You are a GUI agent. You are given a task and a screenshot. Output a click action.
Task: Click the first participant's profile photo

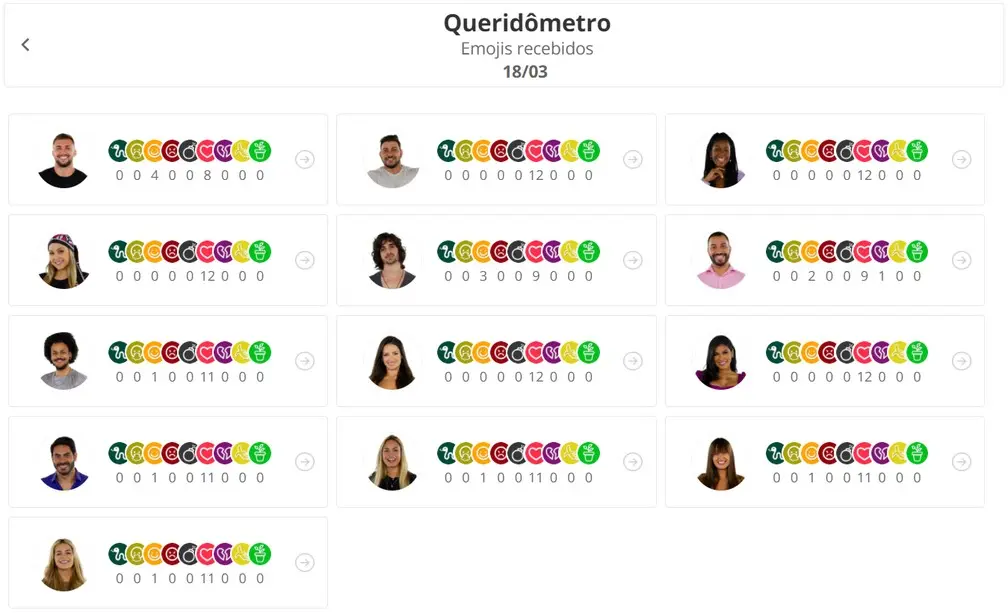coord(61,159)
